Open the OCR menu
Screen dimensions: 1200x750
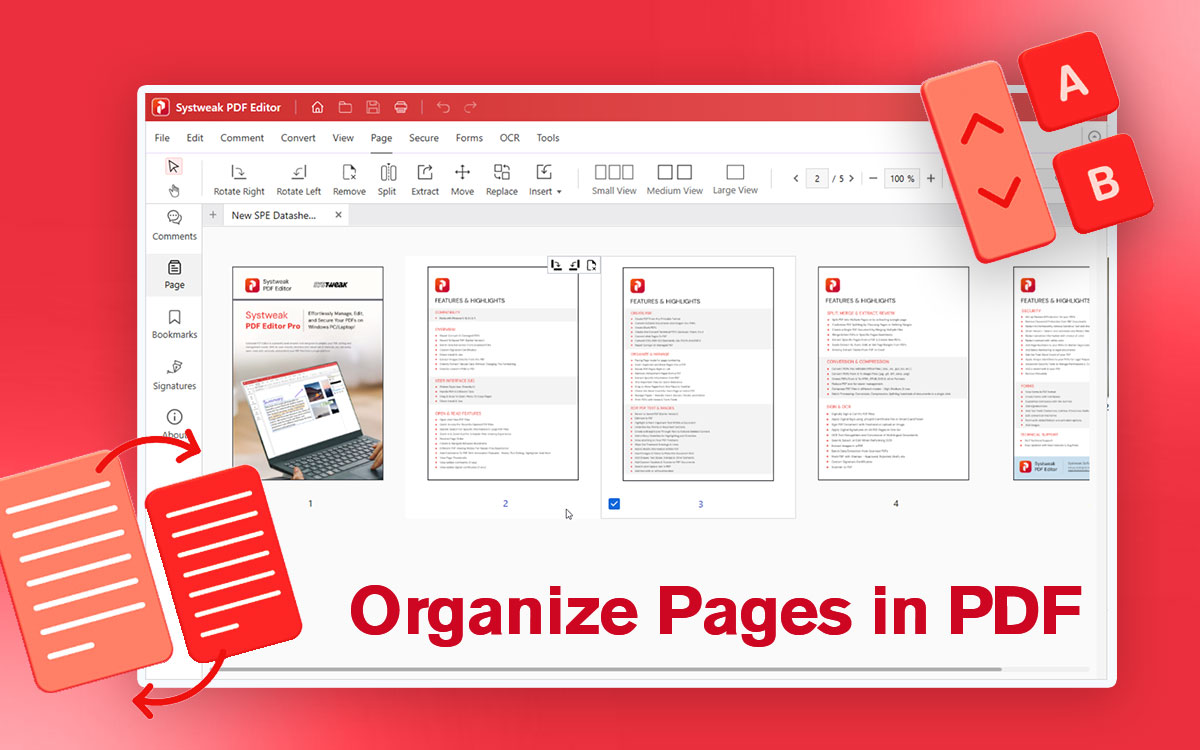(510, 138)
